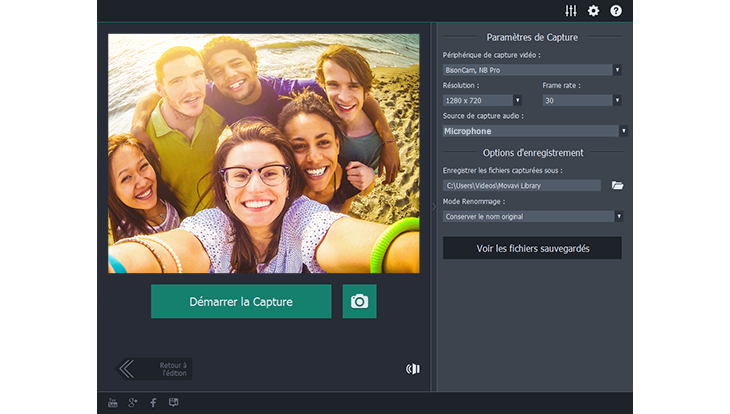Open the Mode Renommage dropdown
This screenshot has height=414, width=730.
coord(533,216)
